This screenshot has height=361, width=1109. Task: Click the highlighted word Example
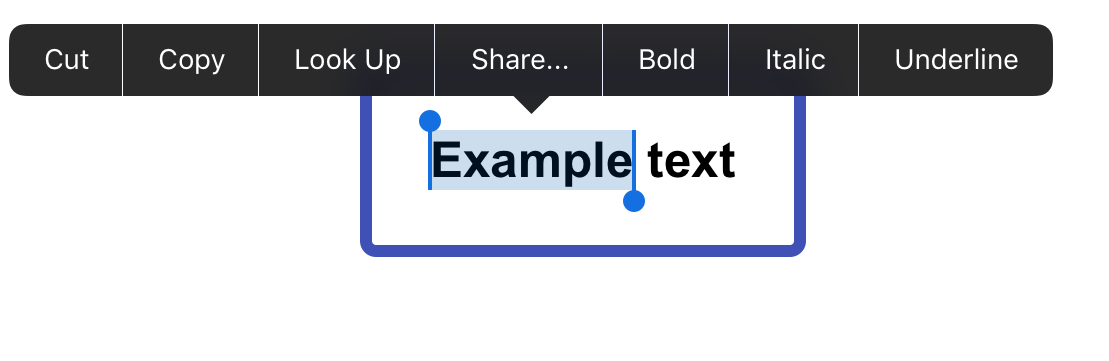click(532, 161)
